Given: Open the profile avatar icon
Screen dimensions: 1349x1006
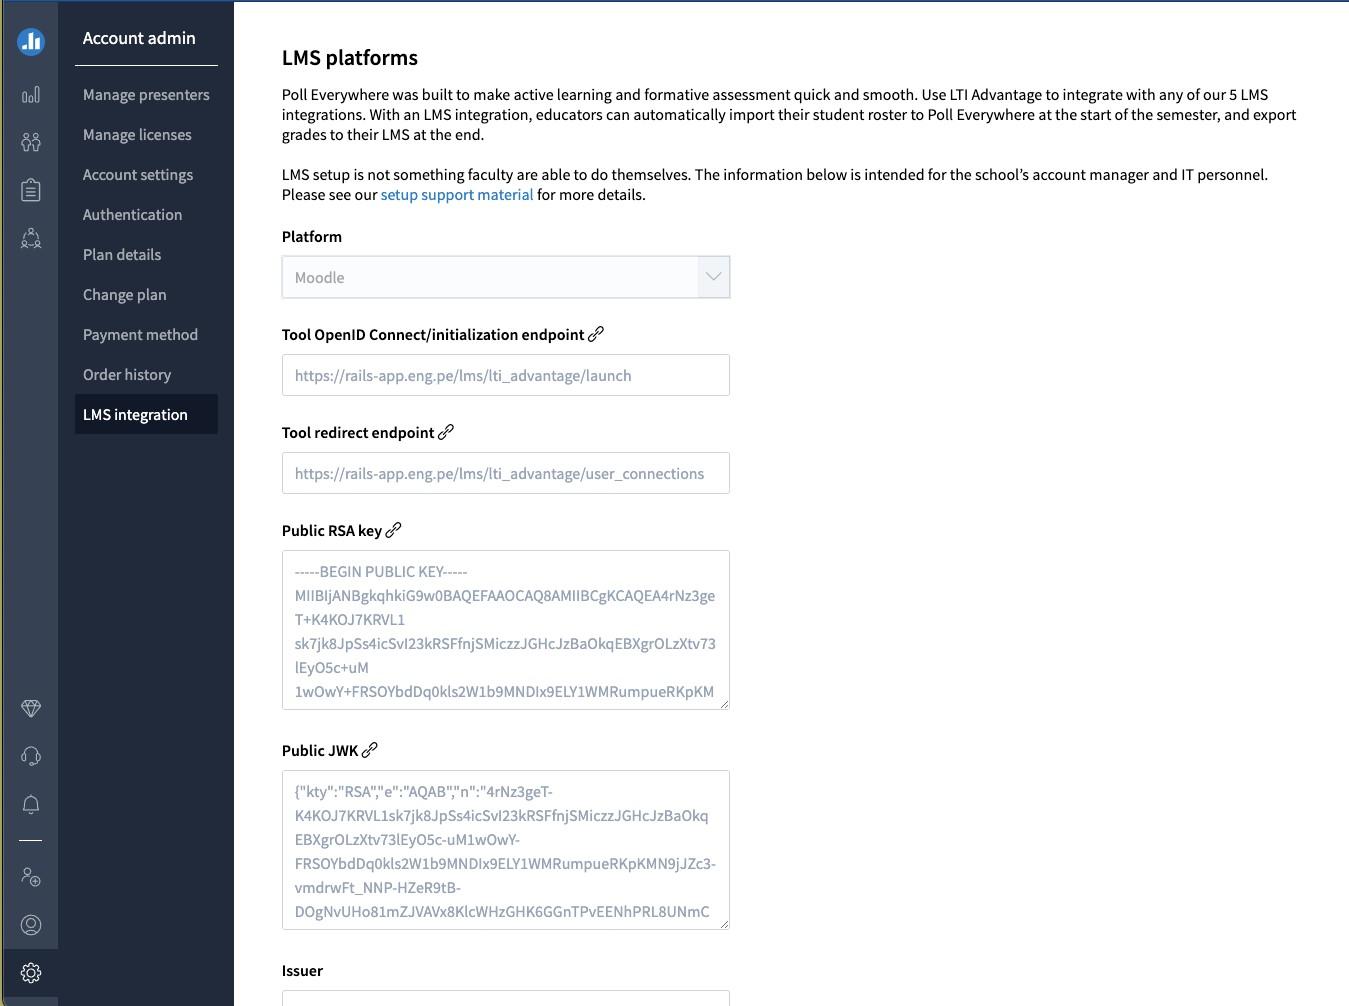Looking at the screenshot, I should [31, 925].
